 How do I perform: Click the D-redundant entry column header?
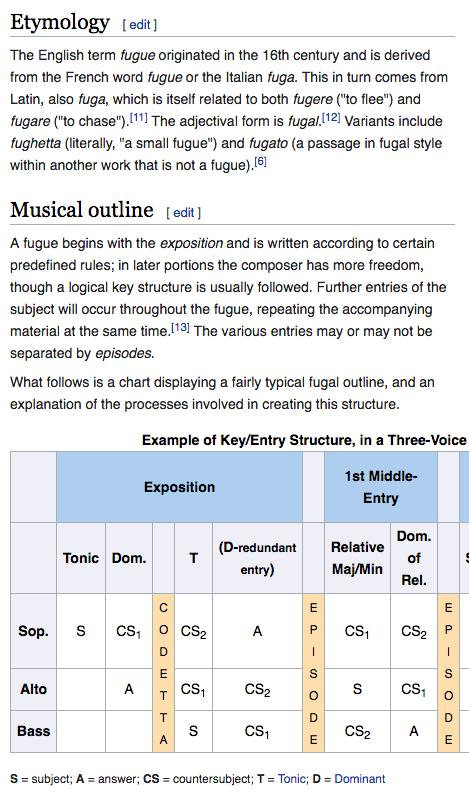[257, 558]
